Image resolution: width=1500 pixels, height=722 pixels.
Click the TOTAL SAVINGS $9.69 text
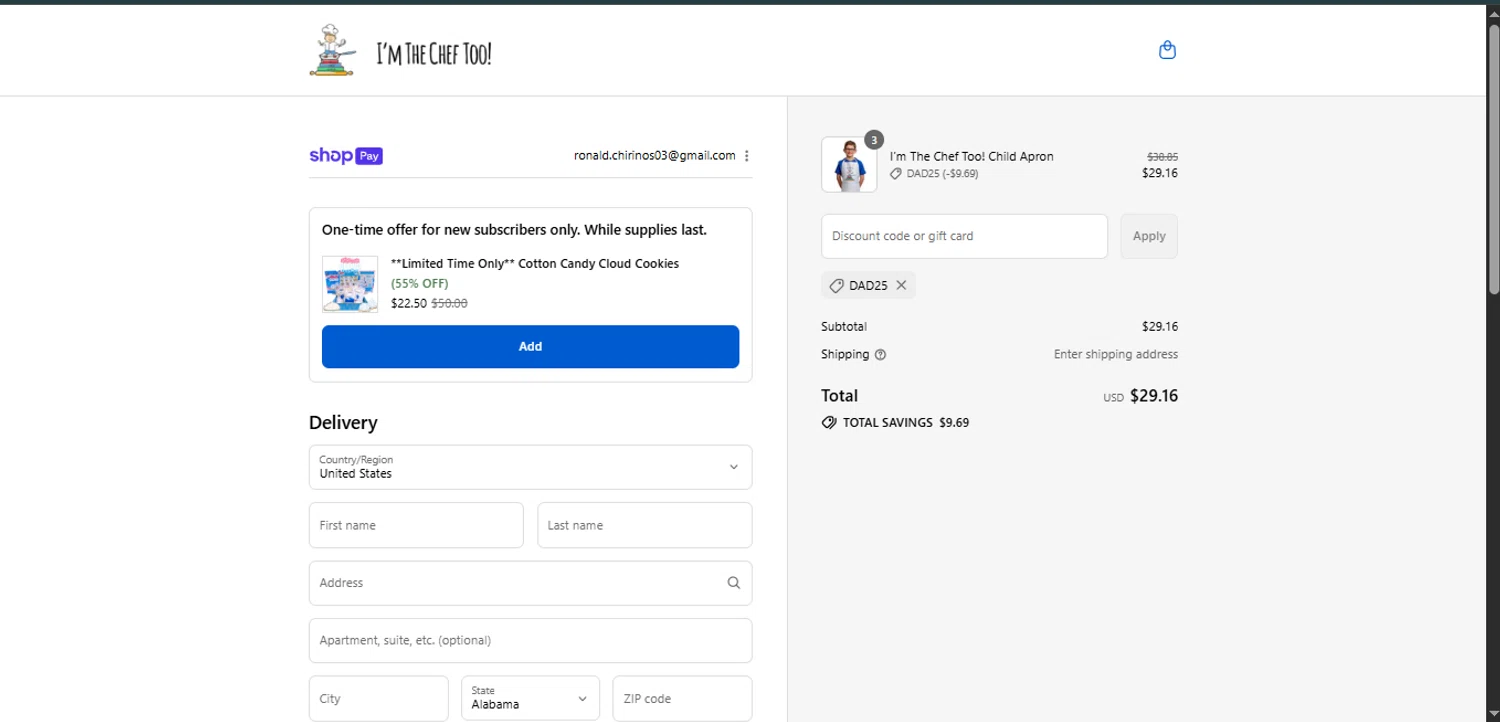906,423
